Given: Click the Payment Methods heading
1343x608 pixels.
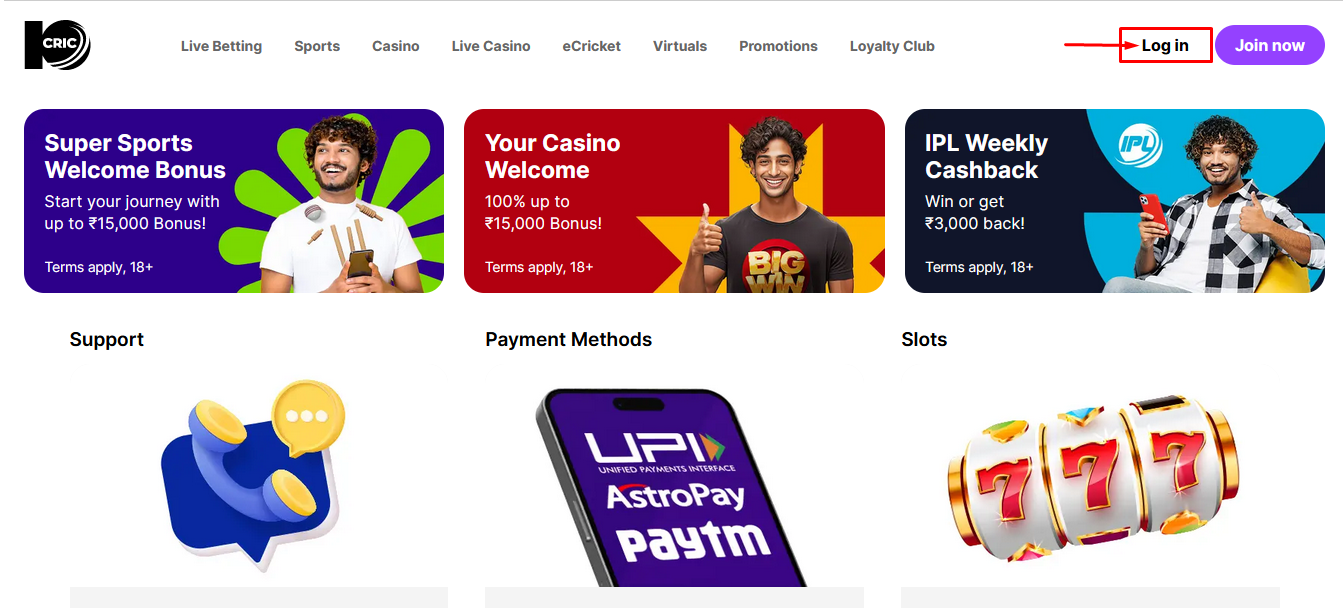Looking at the screenshot, I should pos(569,340).
